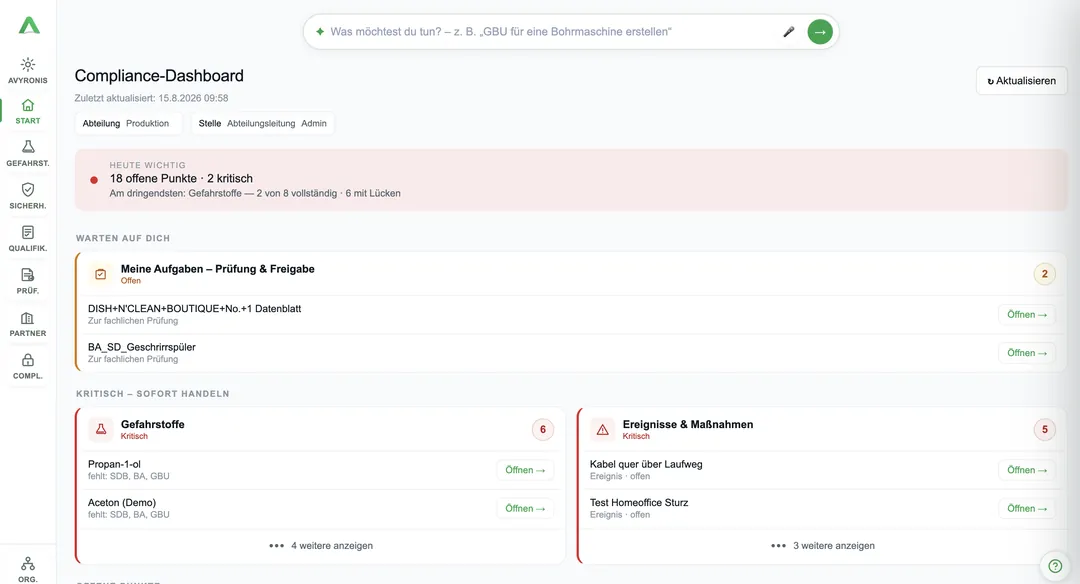1080x584 pixels.
Task: Click 'Gefahrstoffe' card title
Action: tap(153, 424)
